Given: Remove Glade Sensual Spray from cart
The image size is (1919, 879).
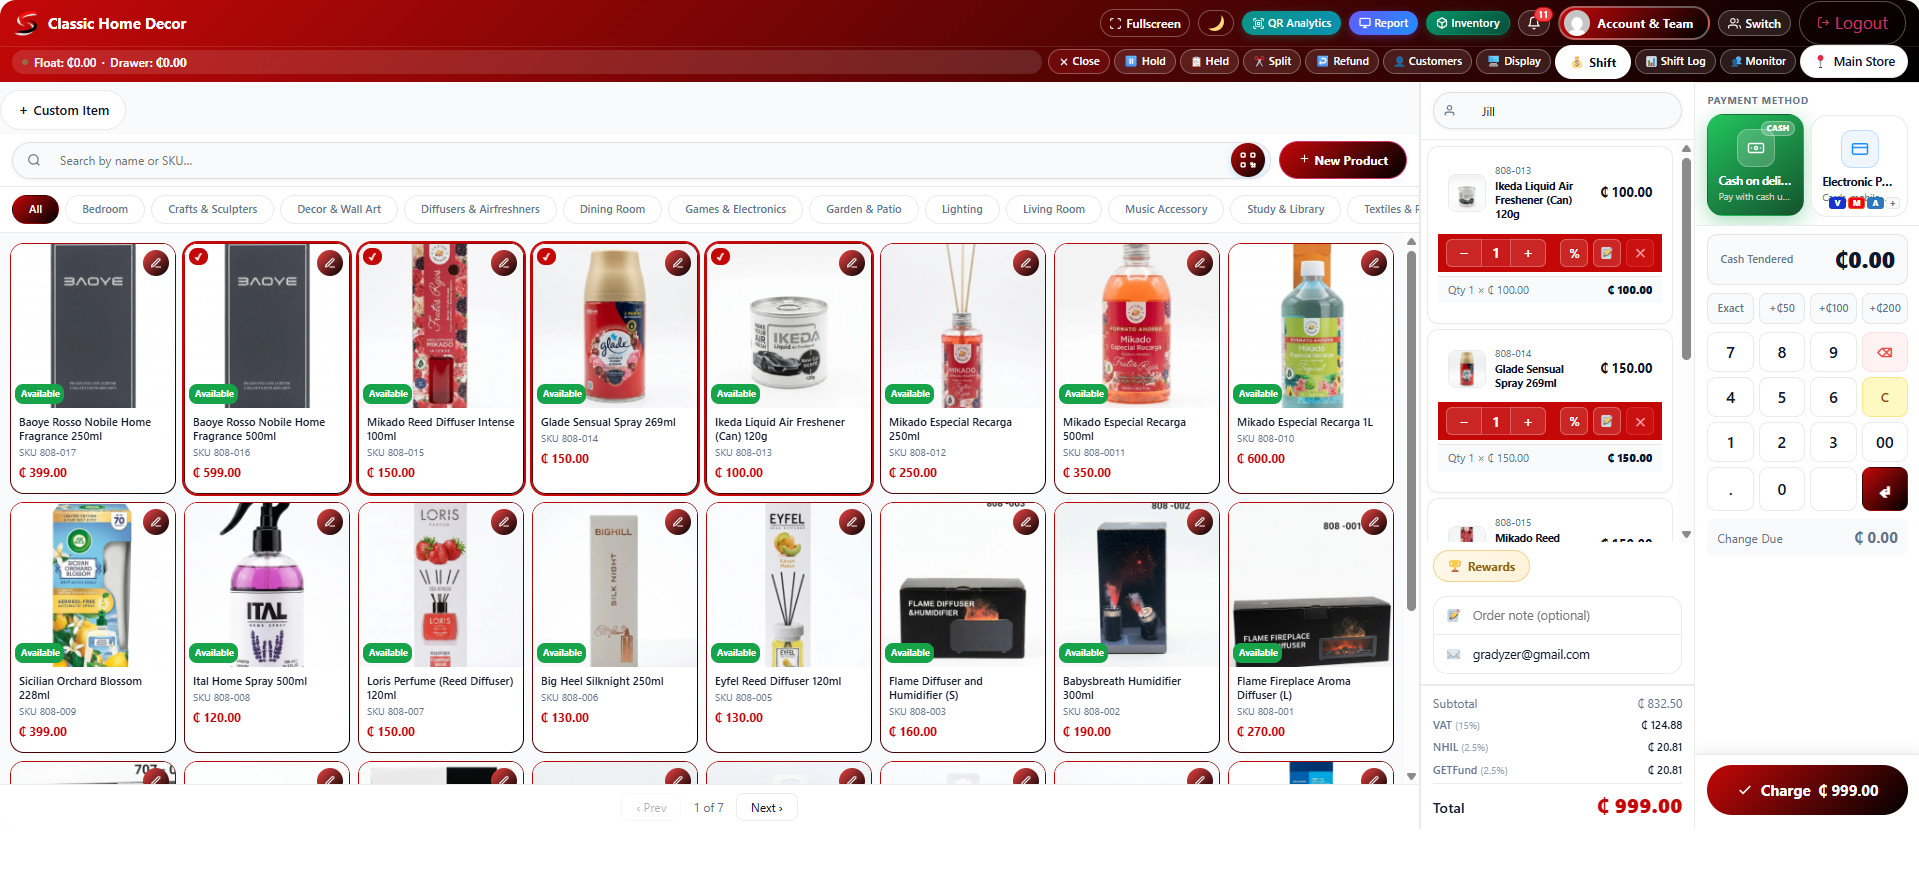Looking at the screenshot, I should tap(1640, 422).
